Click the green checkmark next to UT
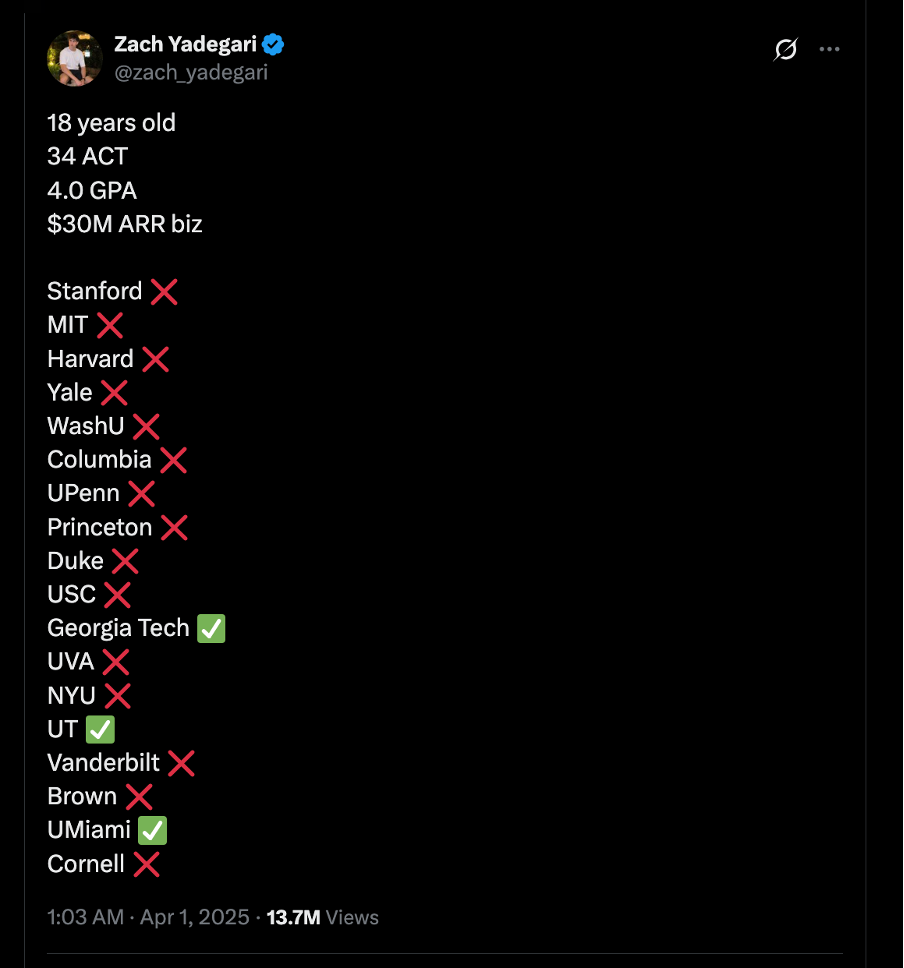Screen dimensions: 904x968 [100, 730]
